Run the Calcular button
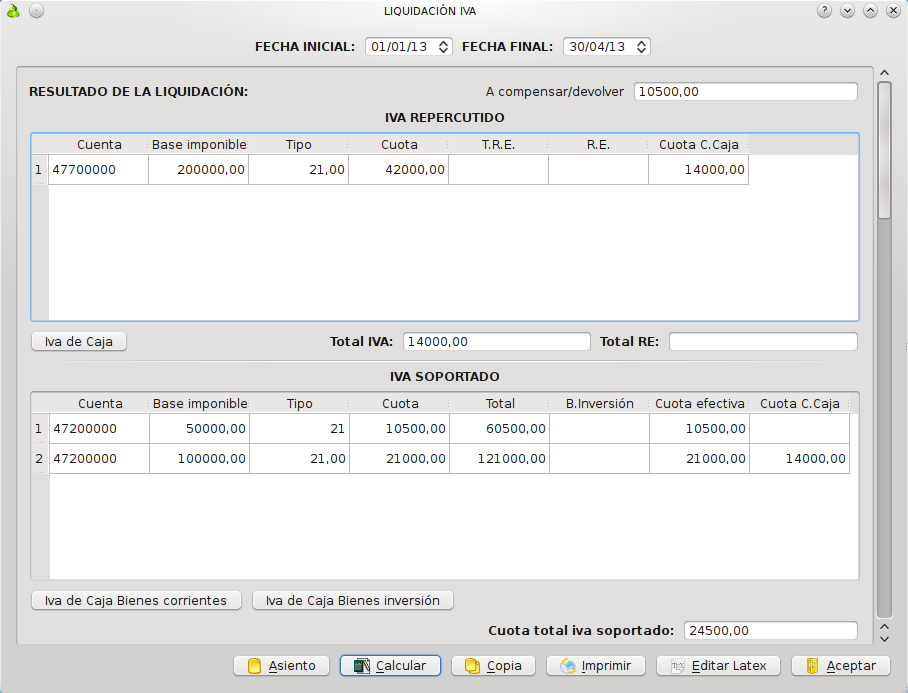The width and height of the screenshot is (908, 693). [x=390, y=666]
